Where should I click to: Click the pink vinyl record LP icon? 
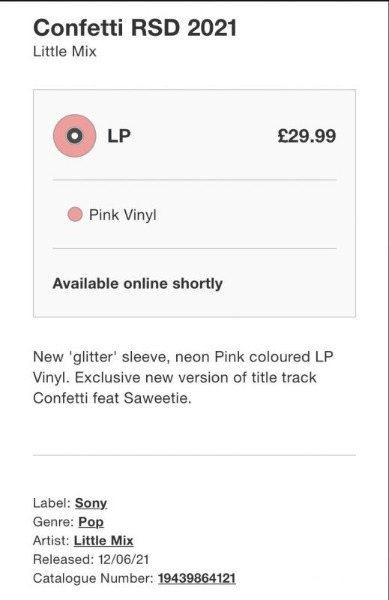[x=75, y=135]
